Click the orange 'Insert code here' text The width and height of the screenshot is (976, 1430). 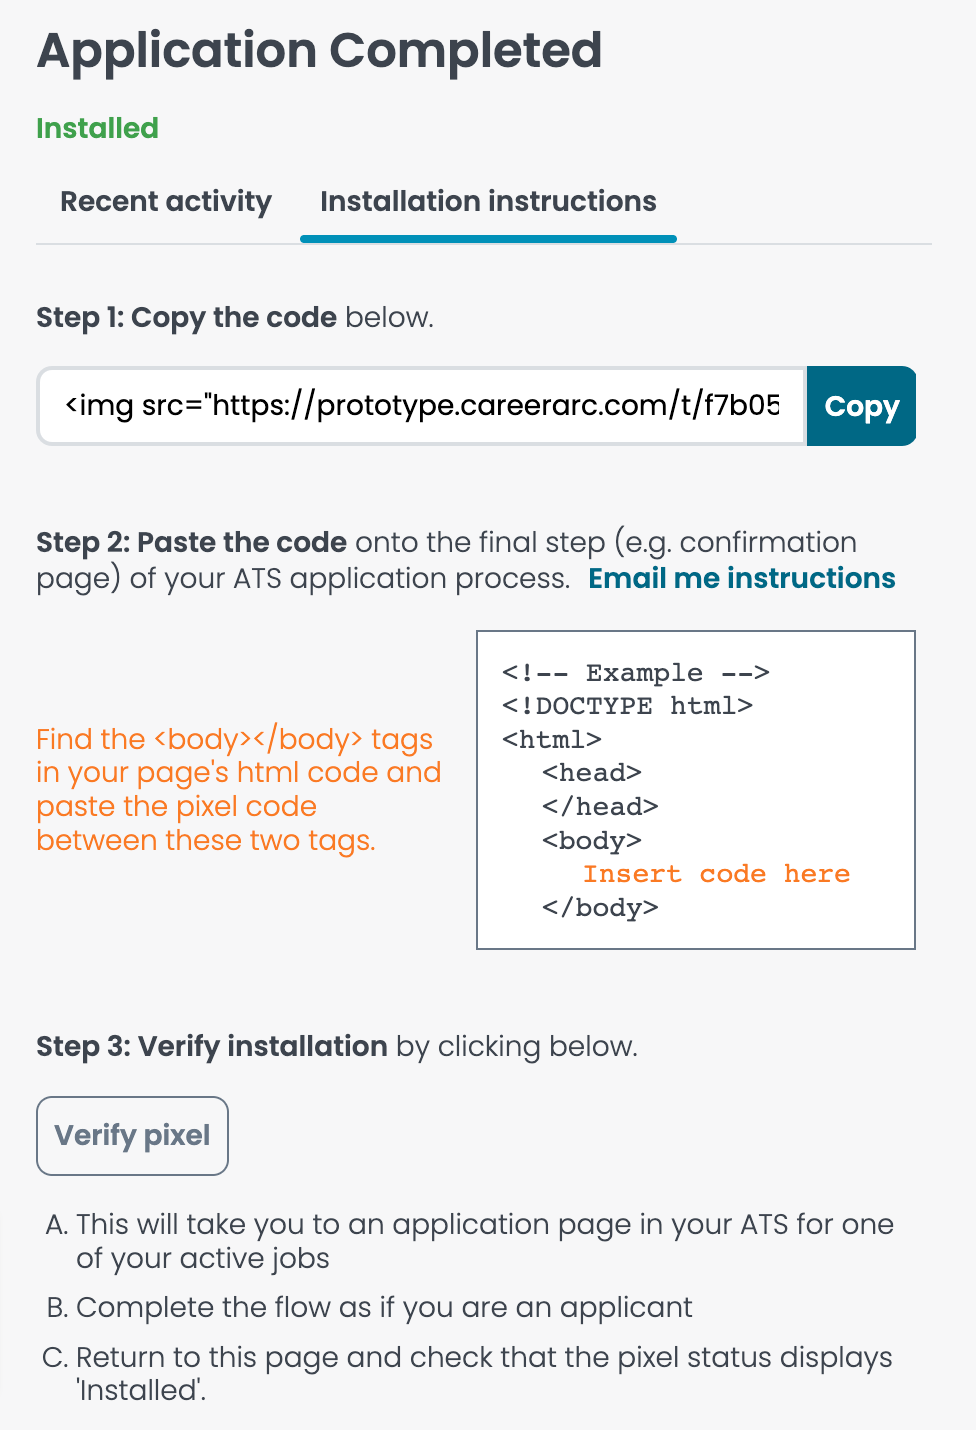pos(716,874)
